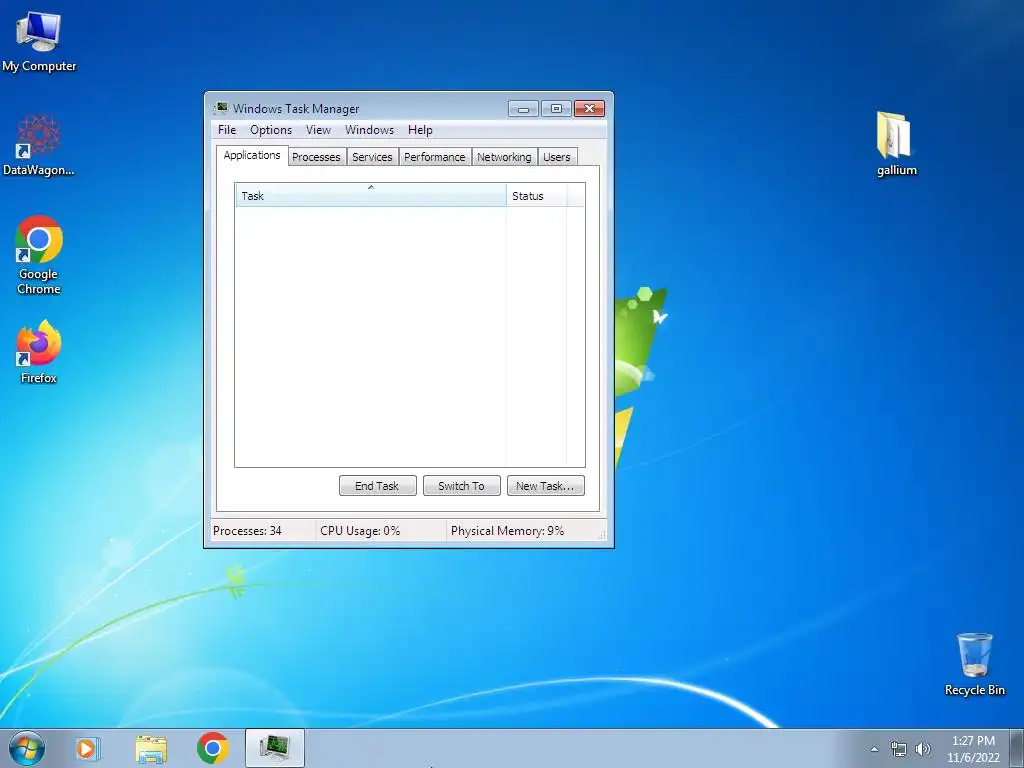Launch Firefox from the desktop shortcut

click(x=39, y=351)
